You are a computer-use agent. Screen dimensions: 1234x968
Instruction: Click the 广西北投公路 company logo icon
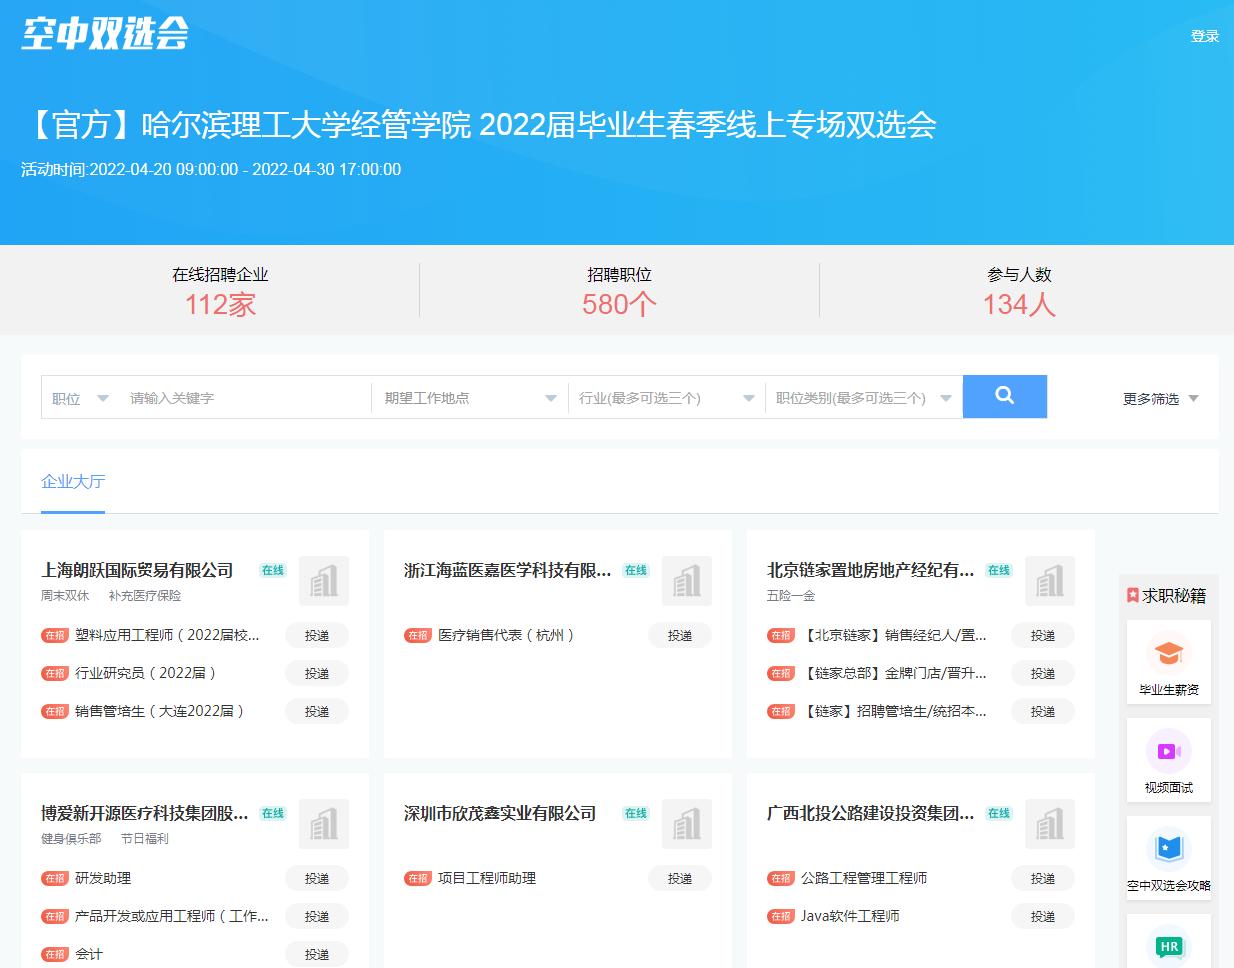(x=1049, y=824)
